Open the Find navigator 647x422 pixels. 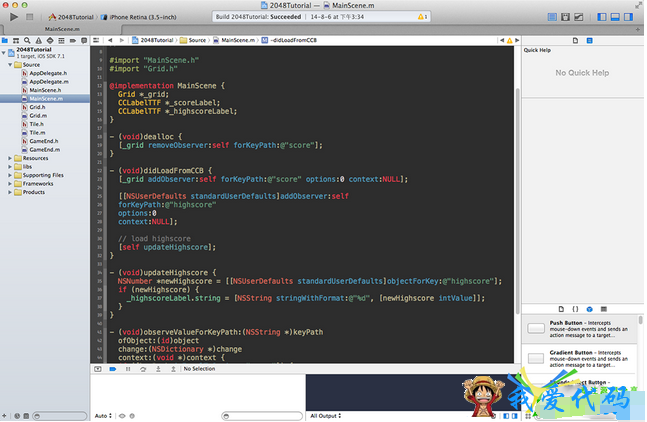(27, 40)
